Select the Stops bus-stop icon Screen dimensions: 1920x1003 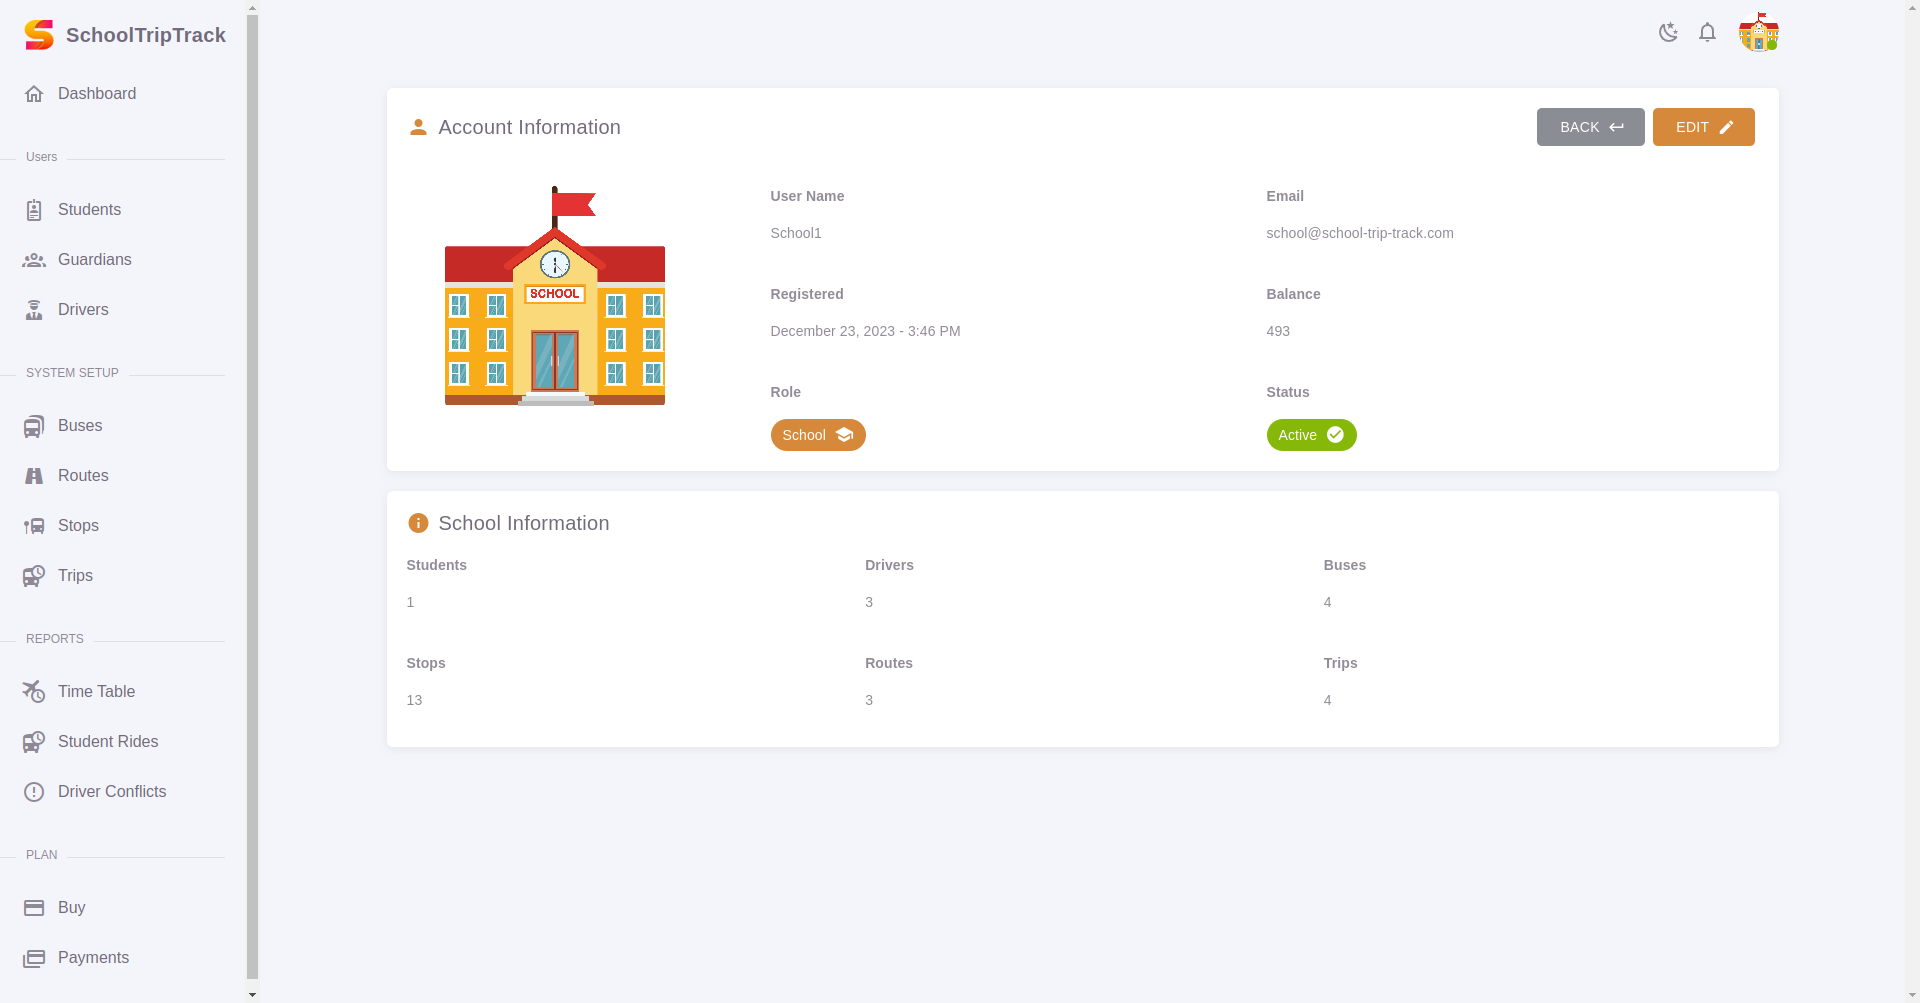(35, 525)
